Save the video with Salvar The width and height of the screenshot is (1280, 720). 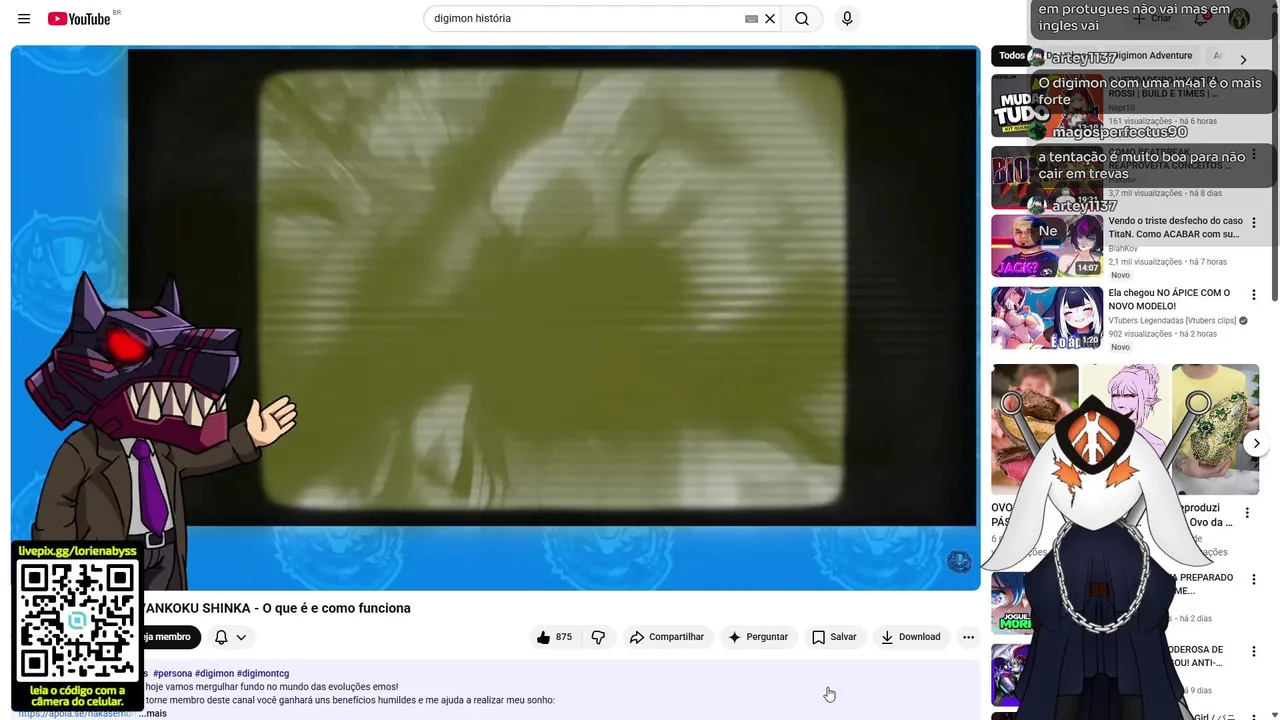point(834,637)
